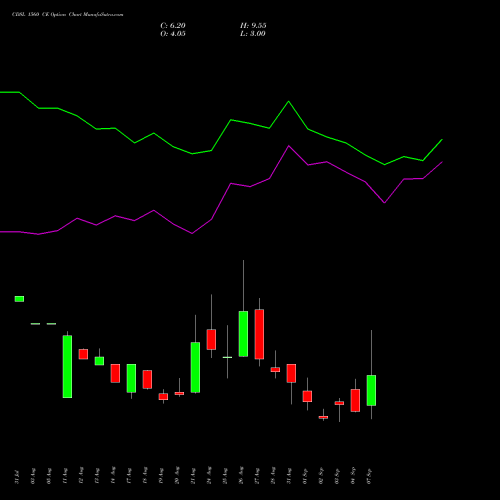Click the green candlestick for 21 Aug
The height and width of the screenshot is (500, 500).
pos(195,367)
